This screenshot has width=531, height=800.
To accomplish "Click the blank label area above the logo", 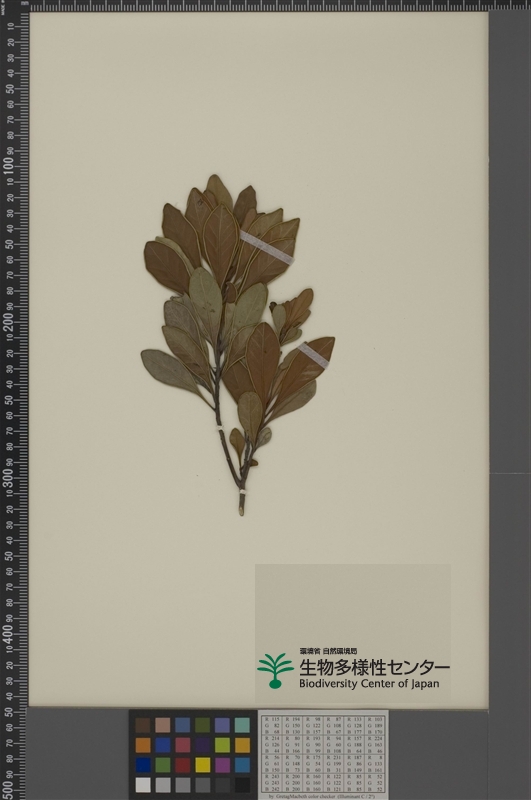I will [352, 605].
